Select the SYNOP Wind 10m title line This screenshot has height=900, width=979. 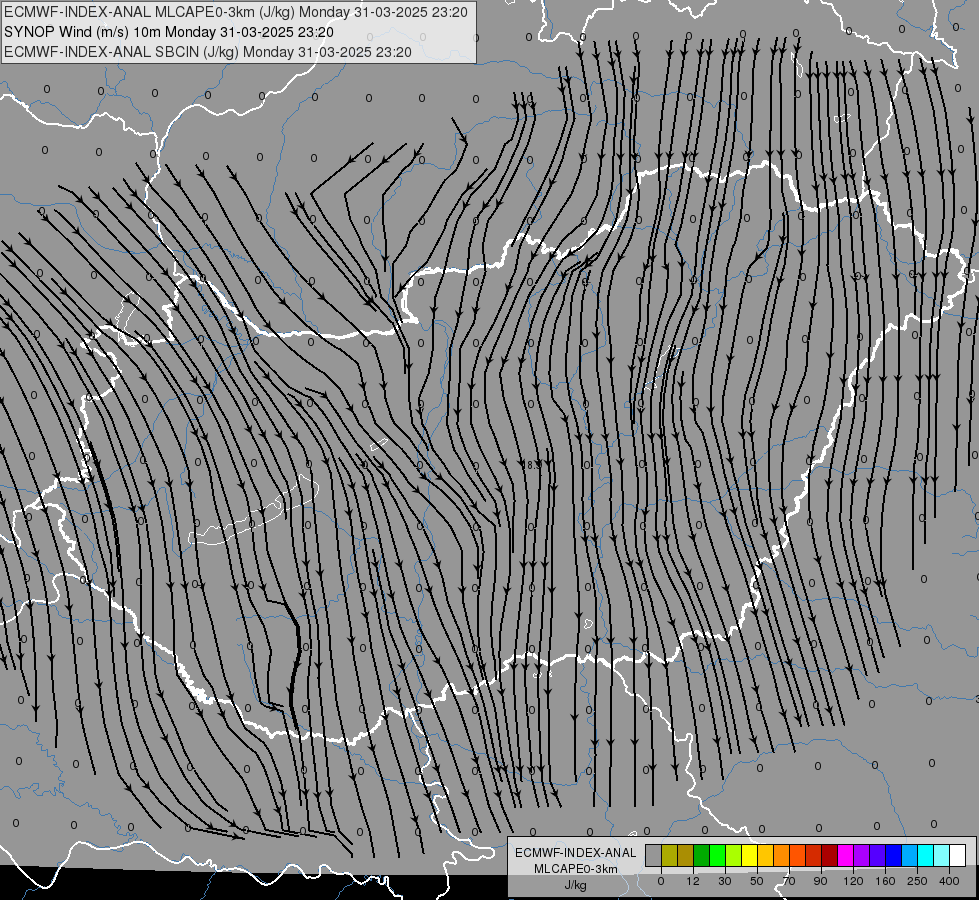click(x=169, y=32)
